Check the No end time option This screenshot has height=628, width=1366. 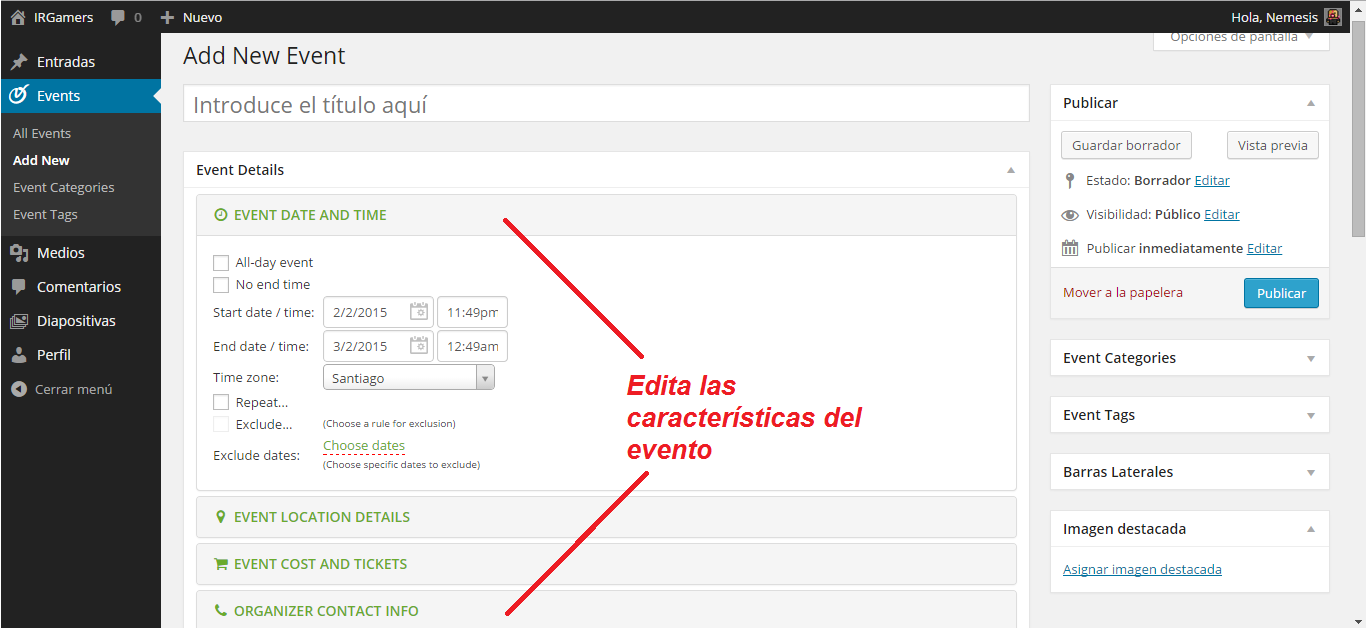(x=221, y=285)
